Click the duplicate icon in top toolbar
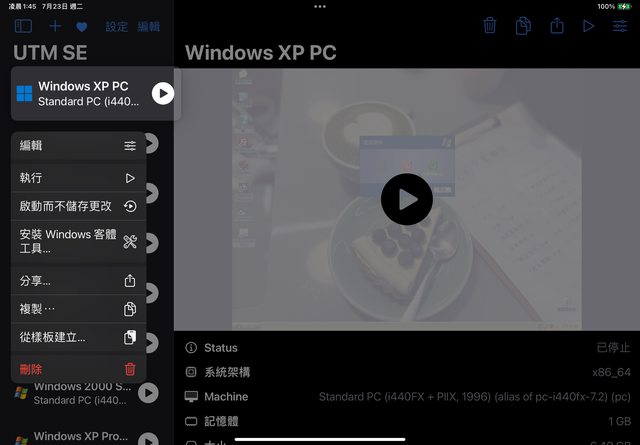The height and width of the screenshot is (445, 640). point(523,26)
